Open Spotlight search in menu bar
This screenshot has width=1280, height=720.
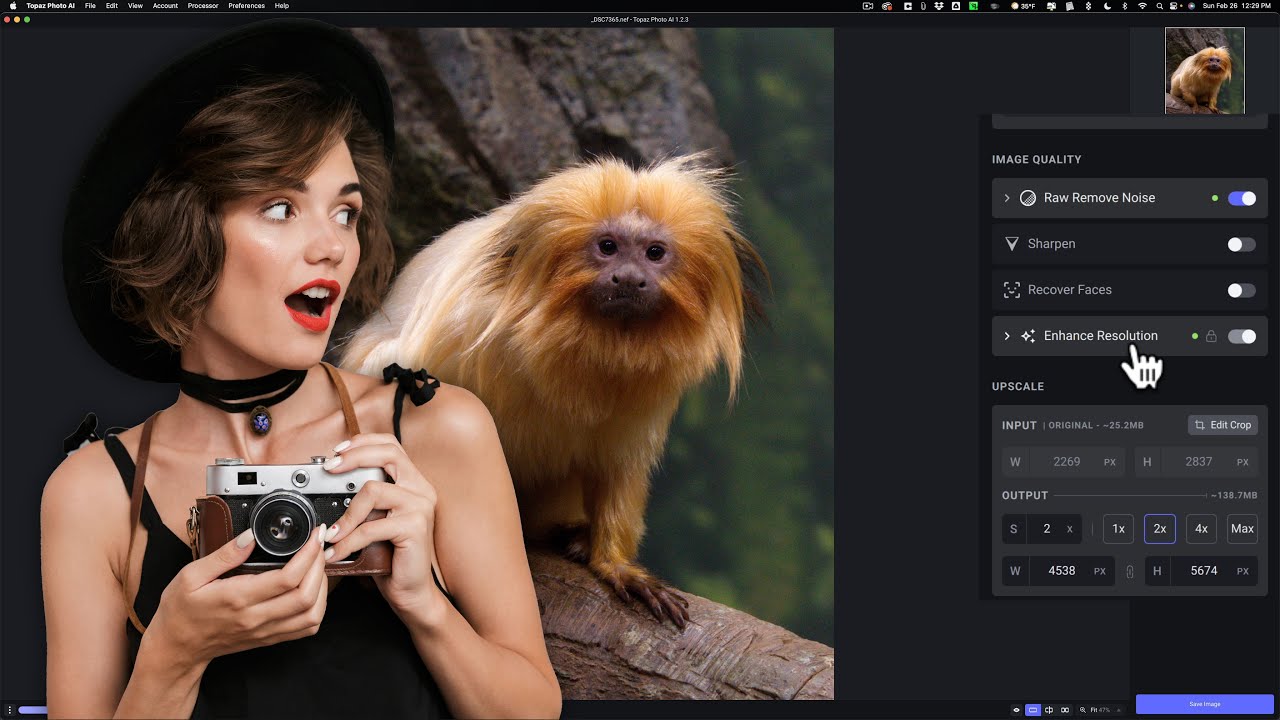pos(1159,6)
